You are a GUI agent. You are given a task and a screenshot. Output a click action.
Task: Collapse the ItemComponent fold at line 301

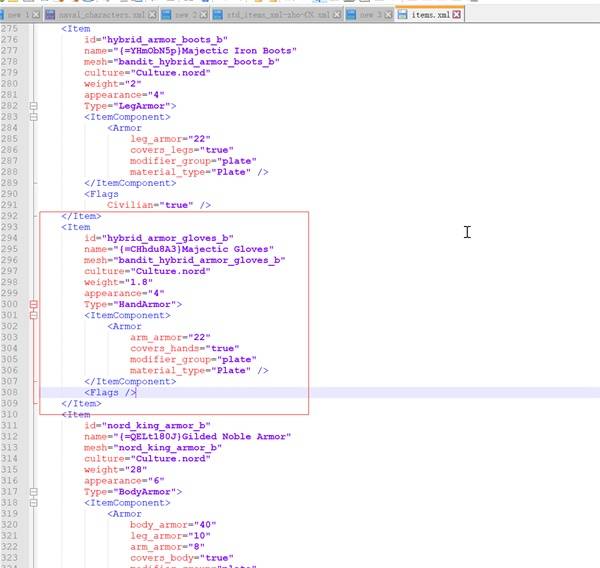click(x=33, y=315)
